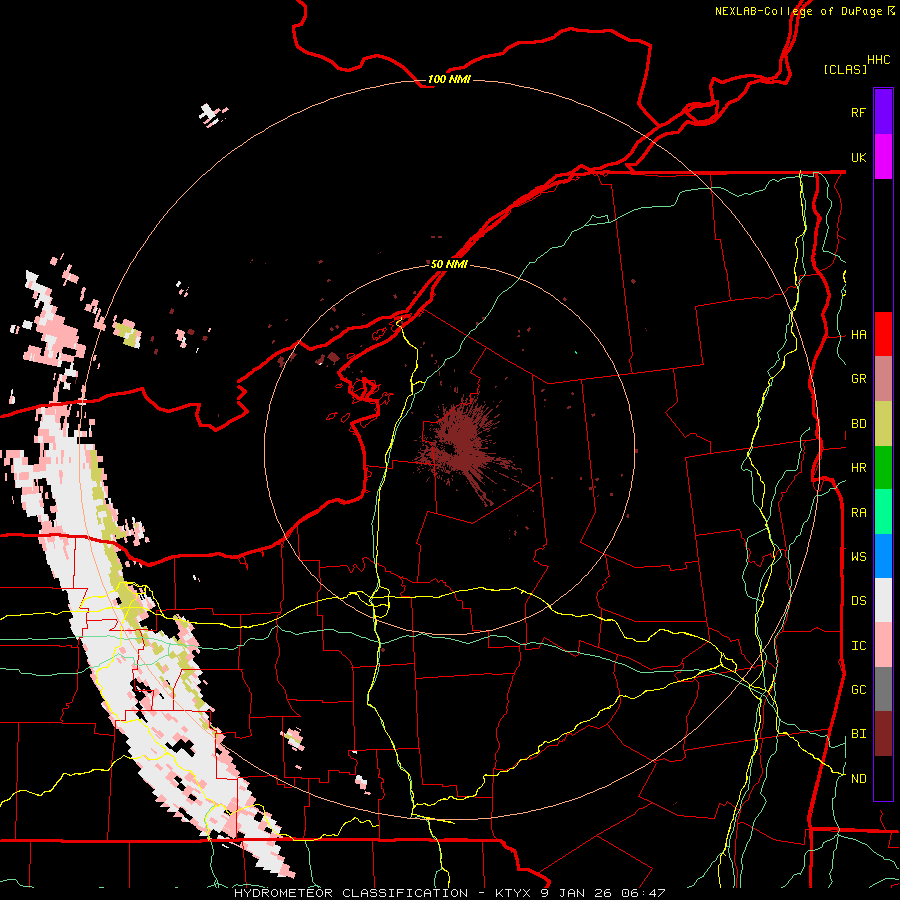Image resolution: width=900 pixels, height=900 pixels.
Task: Click the 100 NMI range ring label
Action: pyautogui.click(x=449, y=79)
